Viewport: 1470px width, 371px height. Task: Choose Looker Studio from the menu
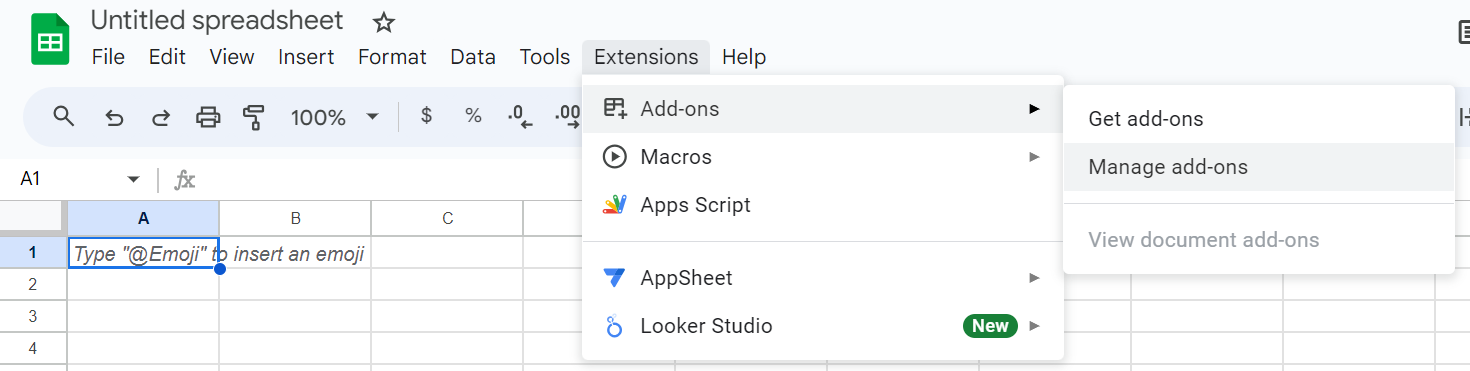[823, 326]
